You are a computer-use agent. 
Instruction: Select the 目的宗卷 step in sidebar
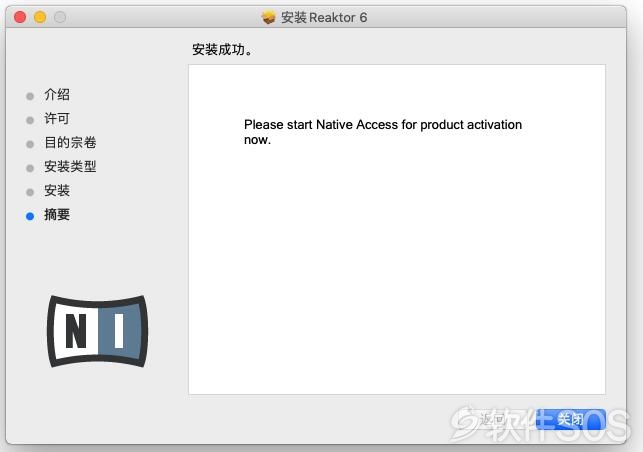click(70, 142)
